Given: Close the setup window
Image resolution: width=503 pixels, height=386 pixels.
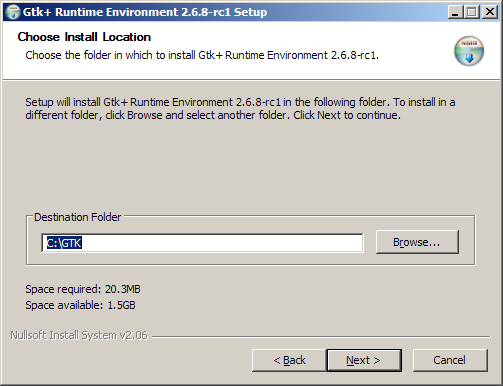Looking at the screenshot, I should (x=490, y=12).
